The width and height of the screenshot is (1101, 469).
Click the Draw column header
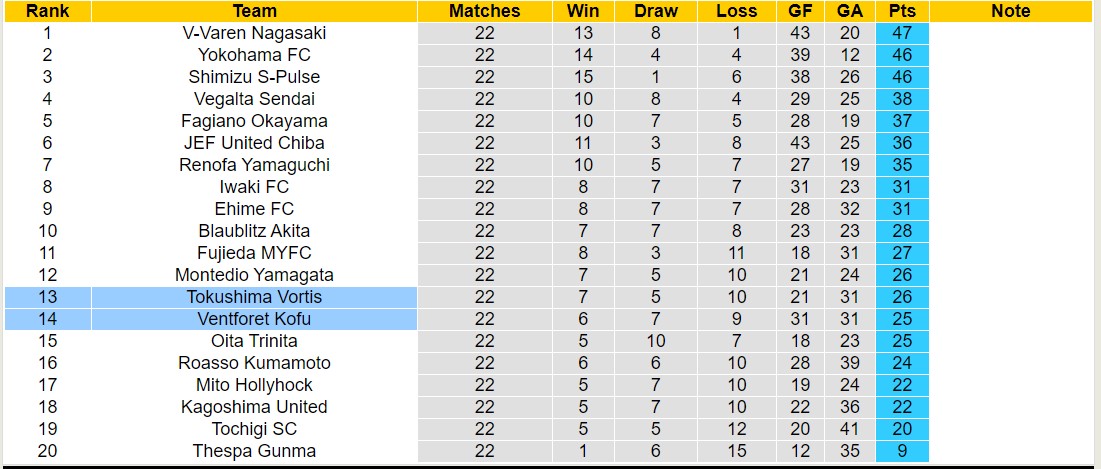click(x=655, y=11)
